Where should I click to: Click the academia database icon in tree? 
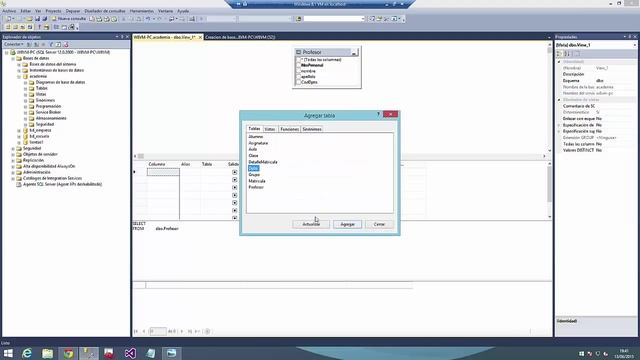[x=25, y=76]
